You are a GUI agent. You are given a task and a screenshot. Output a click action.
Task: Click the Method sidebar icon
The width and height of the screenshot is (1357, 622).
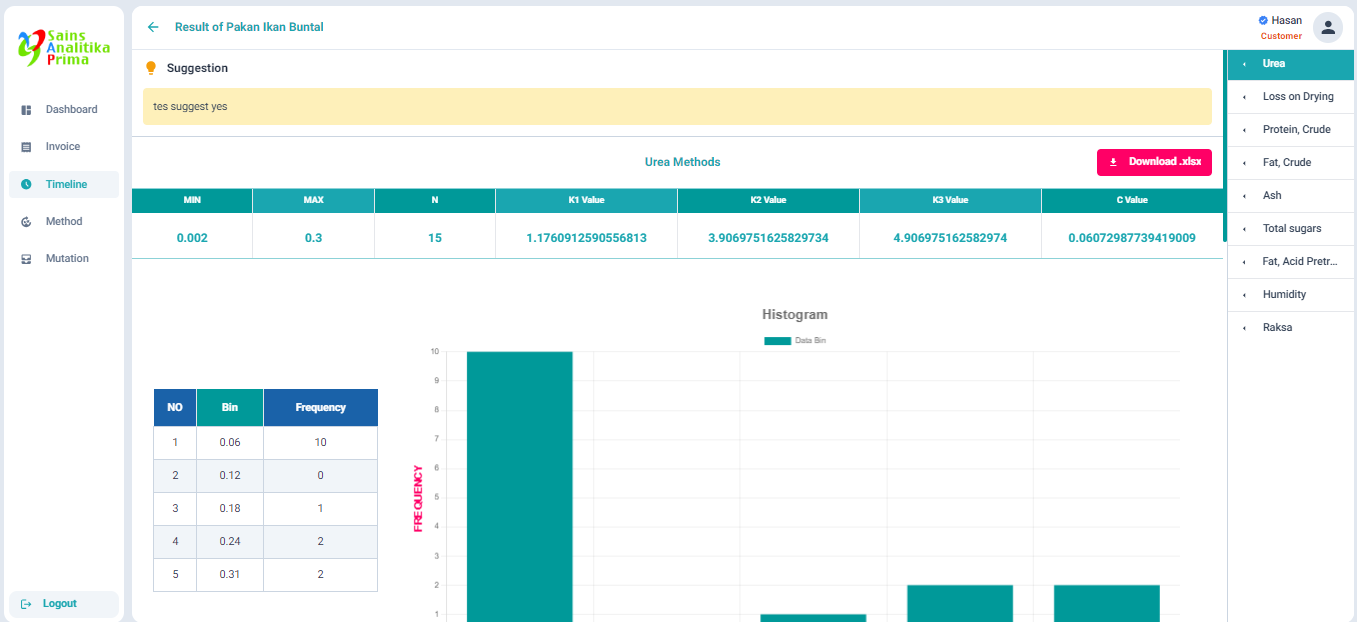[27, 222]
